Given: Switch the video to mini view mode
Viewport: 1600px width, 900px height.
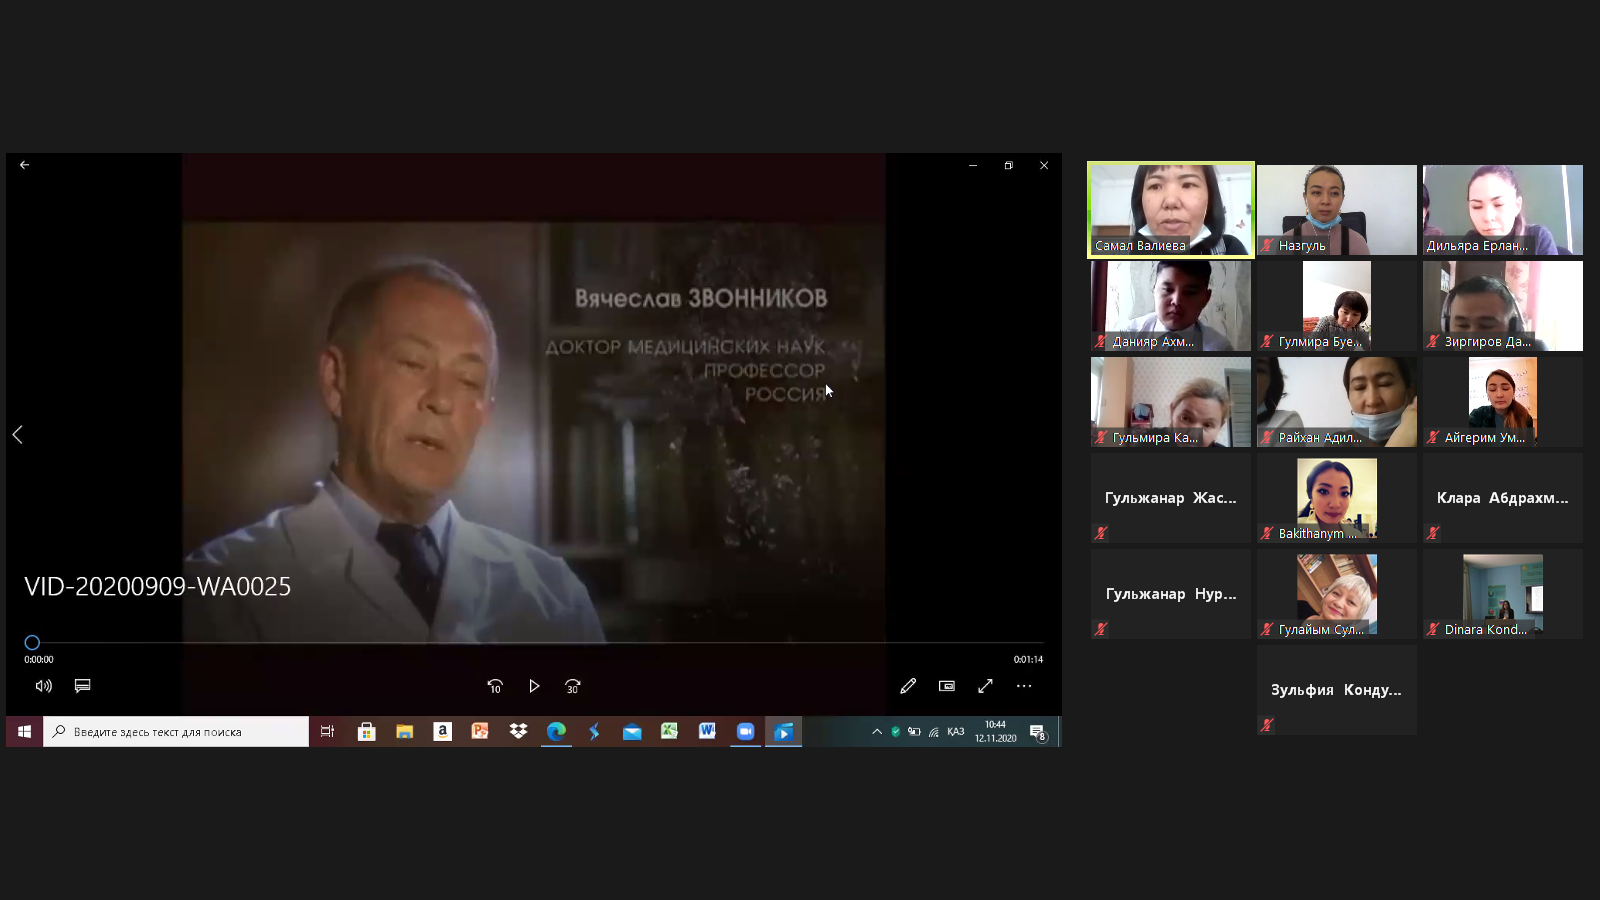Looking at the screenshot, I should click(x=947, y=686).
